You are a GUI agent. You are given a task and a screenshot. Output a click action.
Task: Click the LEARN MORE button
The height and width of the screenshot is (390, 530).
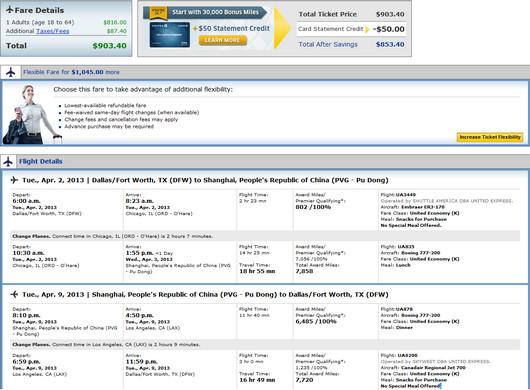222,40
